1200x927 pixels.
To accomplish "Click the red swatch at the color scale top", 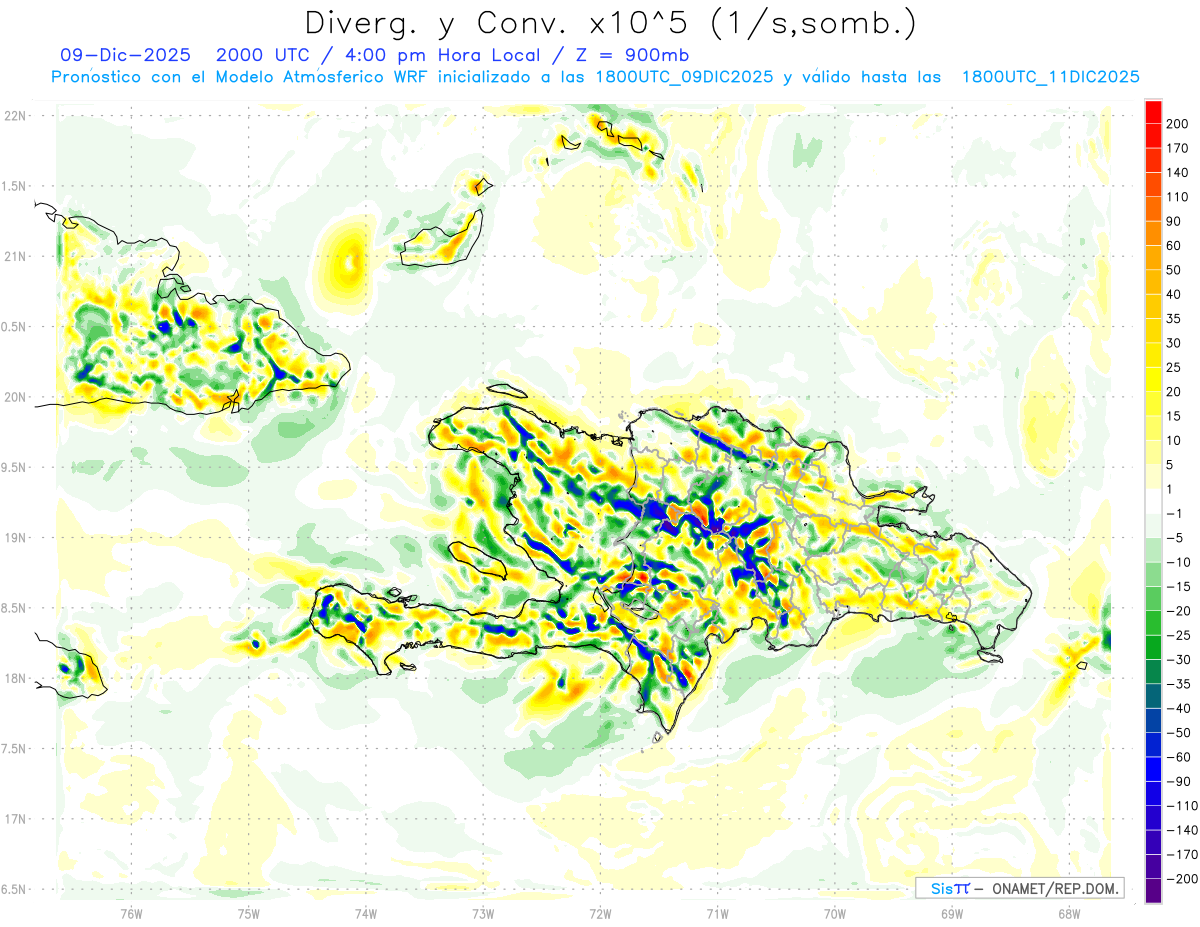I will point(1153,111).
